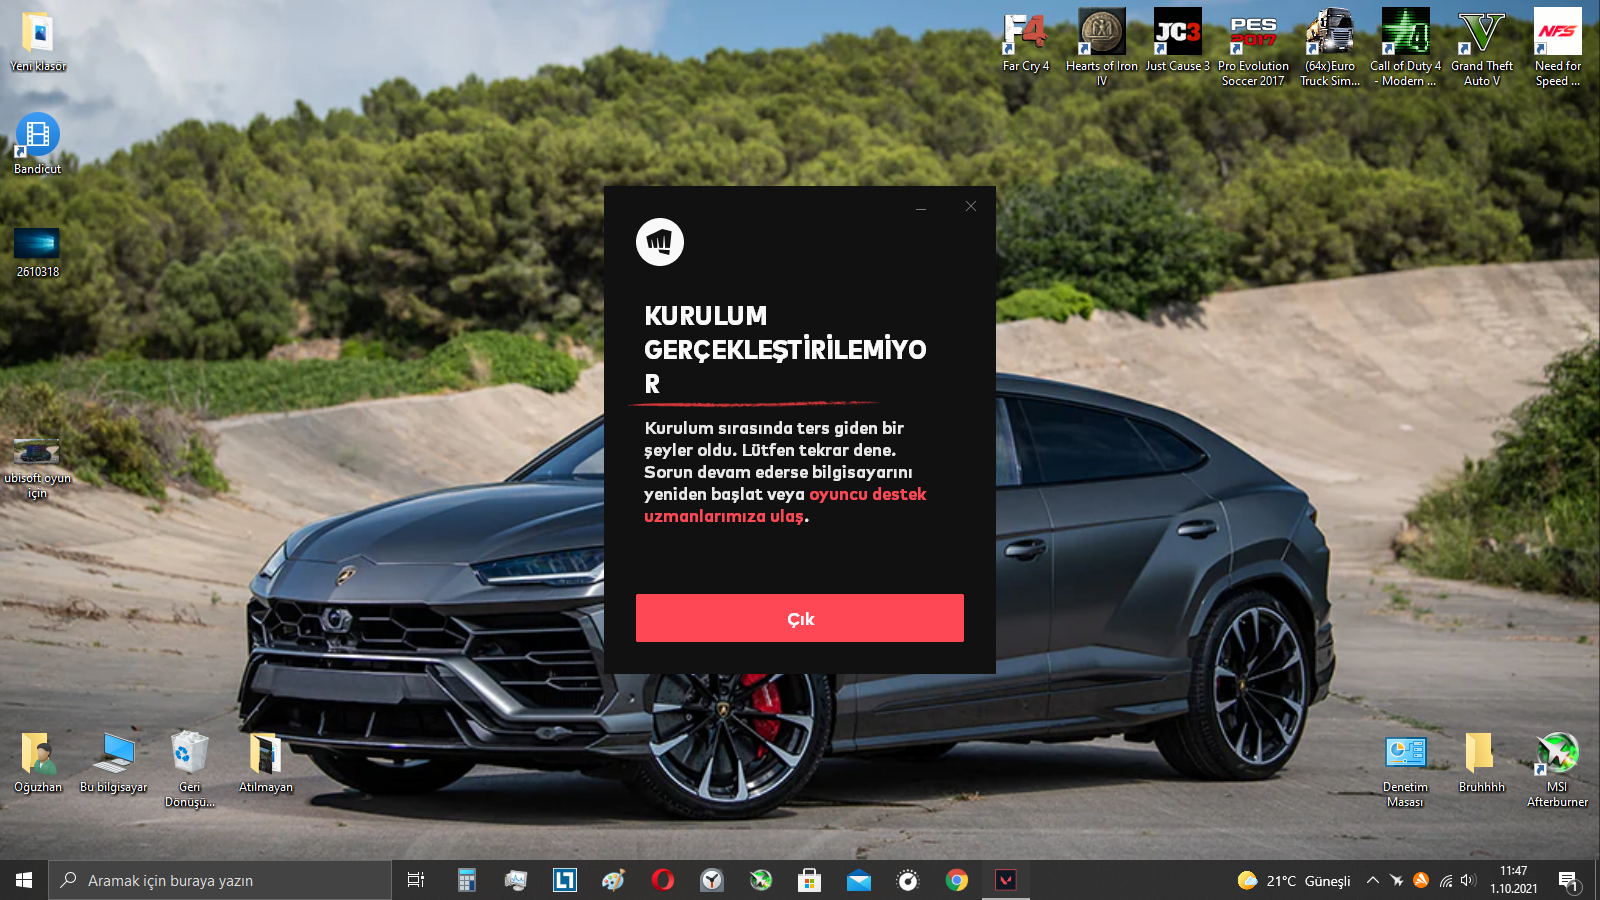1600x900 pixels.
Task: Open the Mail app from the taskbar
Action: pyautogui.click(x=859, y=880)
